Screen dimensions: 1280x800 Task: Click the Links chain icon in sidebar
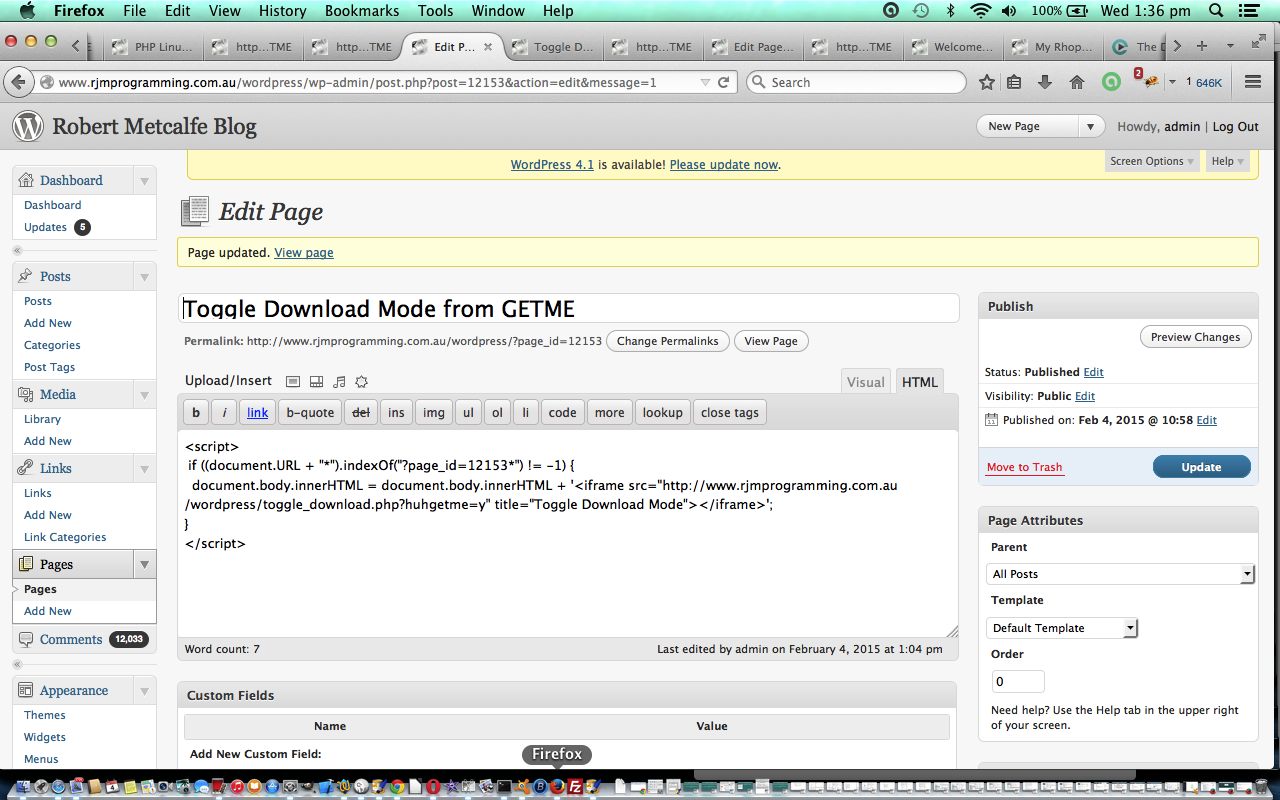pyautogui.click(x=26, y=468)
